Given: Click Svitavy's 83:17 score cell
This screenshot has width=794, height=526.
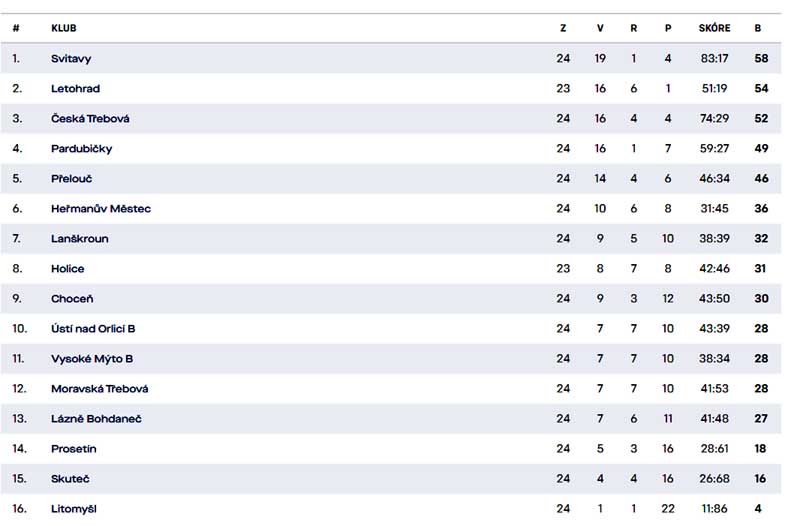Looking at the screenshot, I should click(x=714, y=59).
